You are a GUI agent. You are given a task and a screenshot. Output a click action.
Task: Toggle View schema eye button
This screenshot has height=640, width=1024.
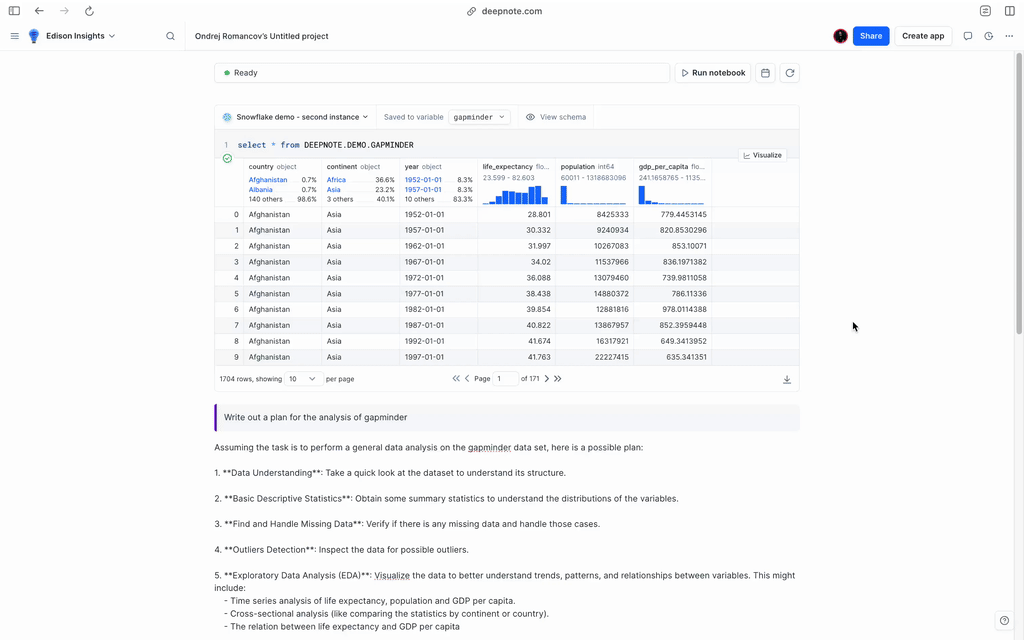(x=556, y=117)
